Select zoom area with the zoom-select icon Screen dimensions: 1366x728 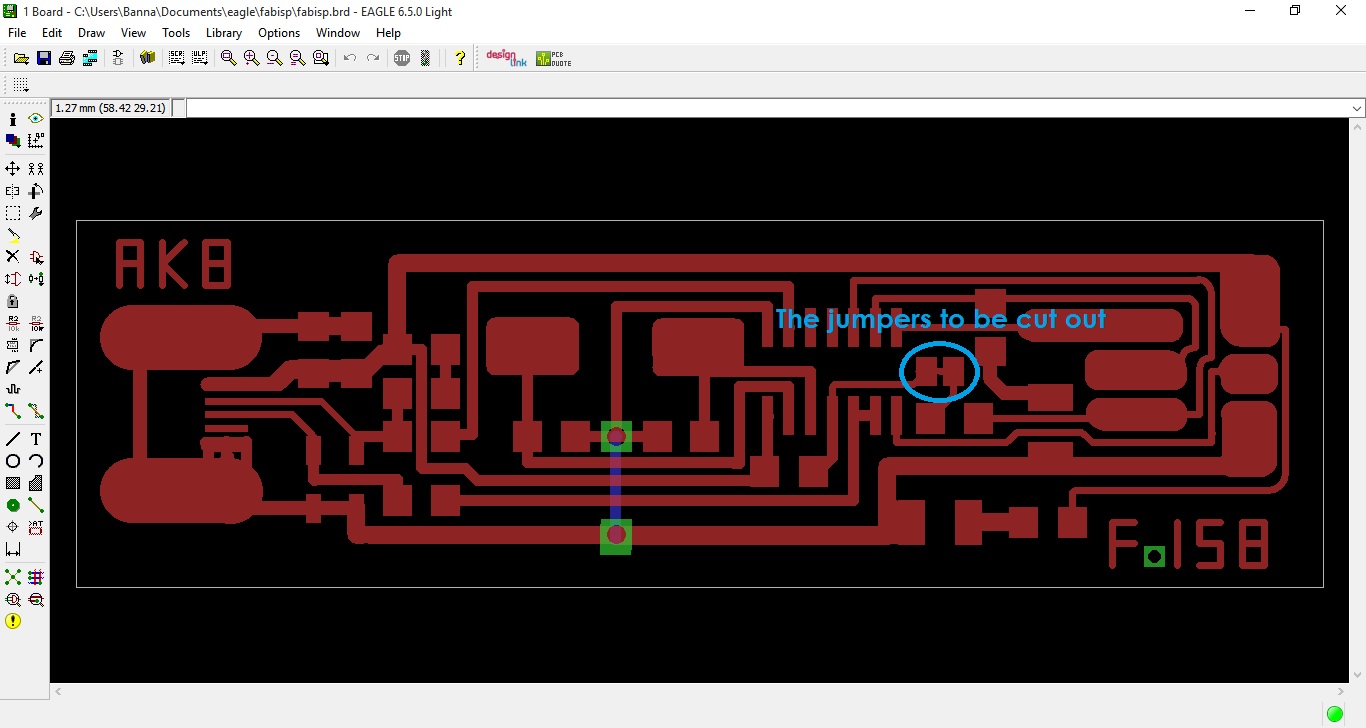321,58
